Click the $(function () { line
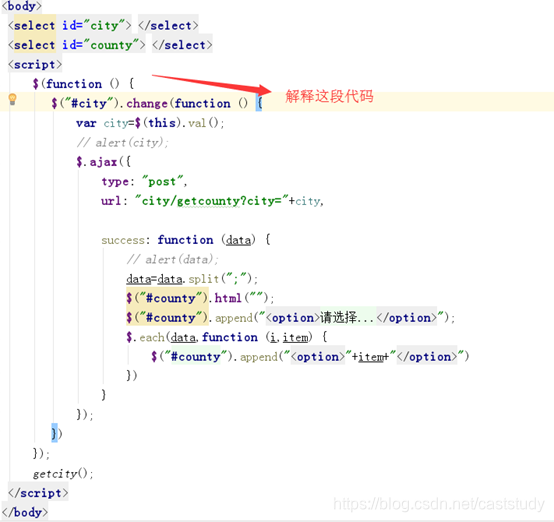Screen dimensions: 554x522 [83, 84]
